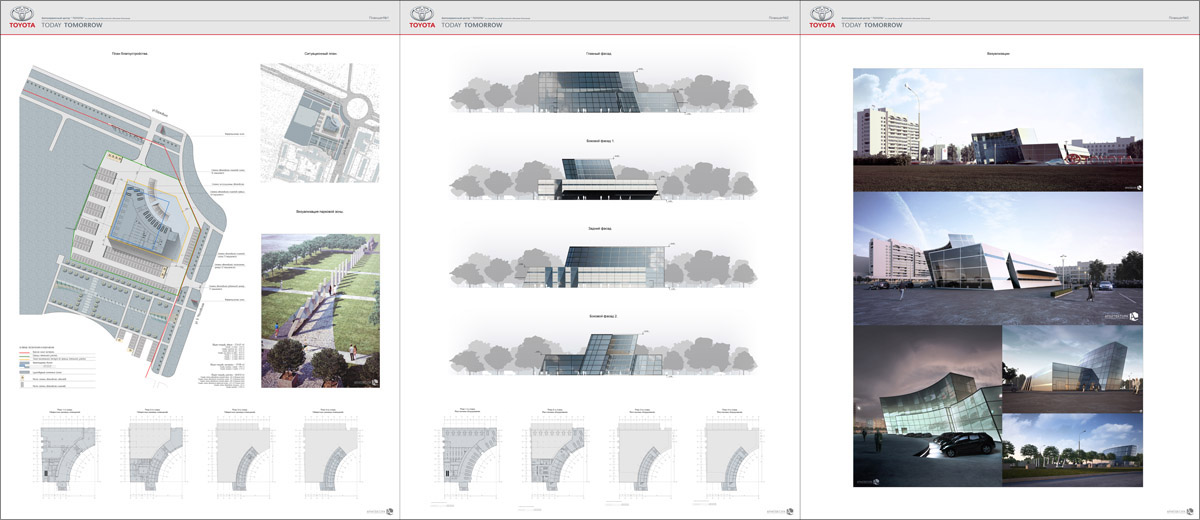Image resolution: width=1200 pixels, height=520 pixels.
Task: Click the Toyota logo on the first sheet
Action: tap(21, 17)
